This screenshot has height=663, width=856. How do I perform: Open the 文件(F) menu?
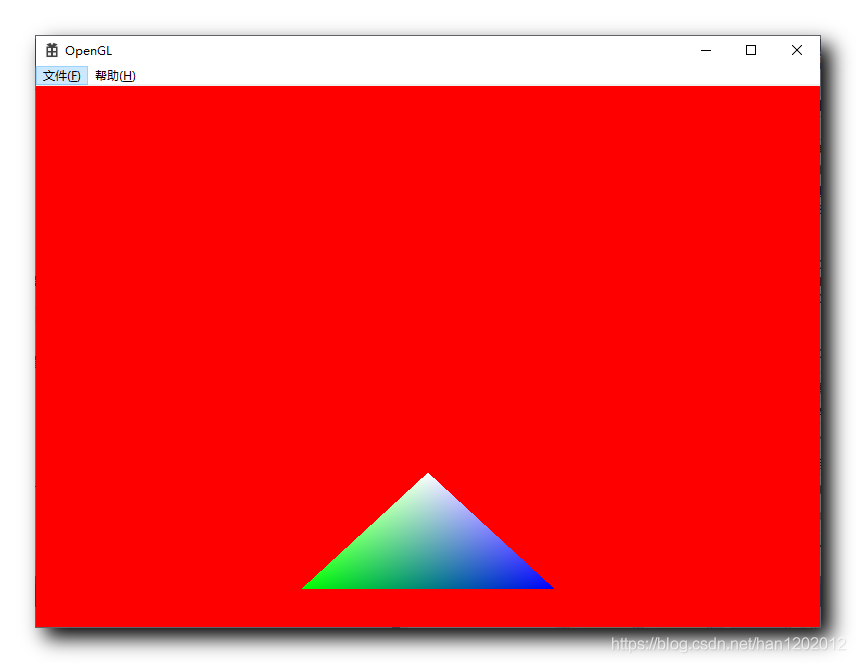point(62,76)
